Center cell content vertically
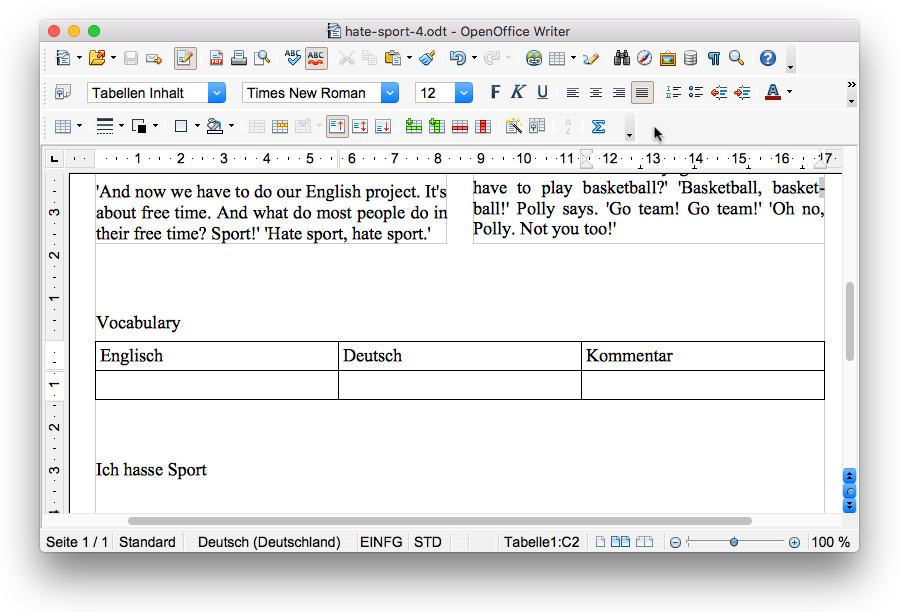The height and width of the screenshot is (612, 899). (360, 126)
